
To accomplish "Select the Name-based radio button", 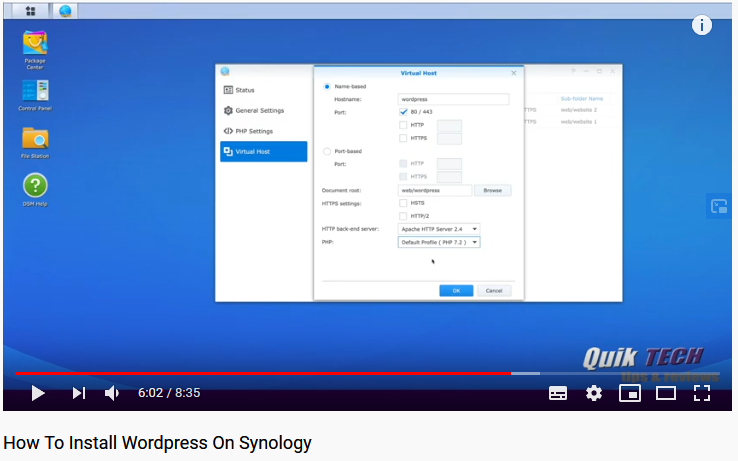I will click(327, 87).
